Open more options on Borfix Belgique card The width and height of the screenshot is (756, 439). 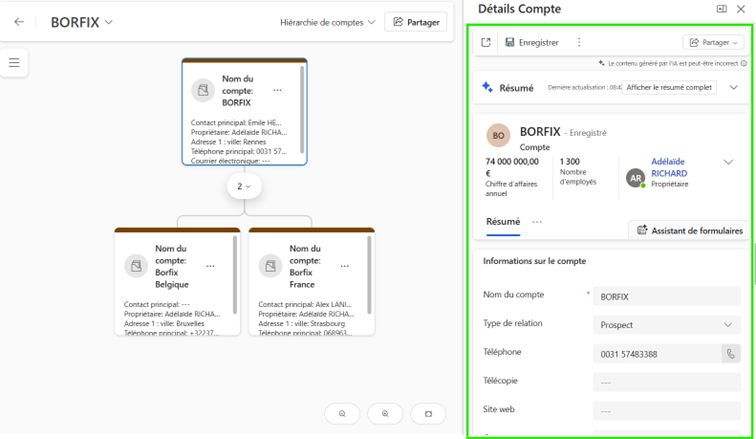click(210, 266)
